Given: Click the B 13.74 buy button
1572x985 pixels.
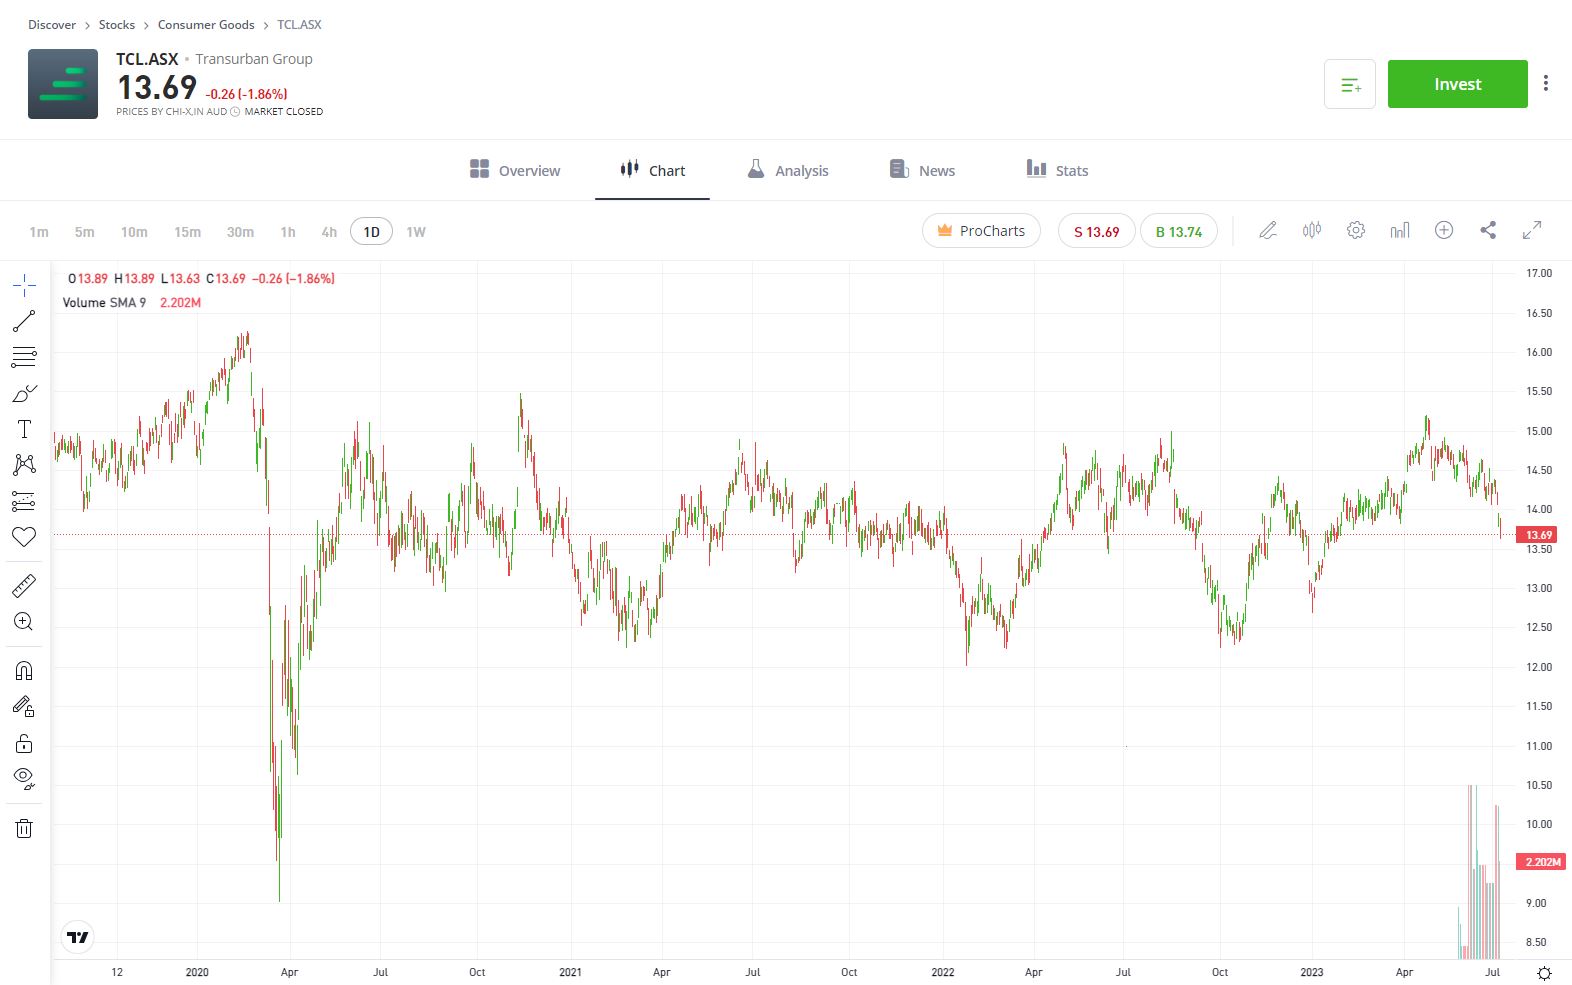Looking at the screenshot, I should pos(1179,231).
